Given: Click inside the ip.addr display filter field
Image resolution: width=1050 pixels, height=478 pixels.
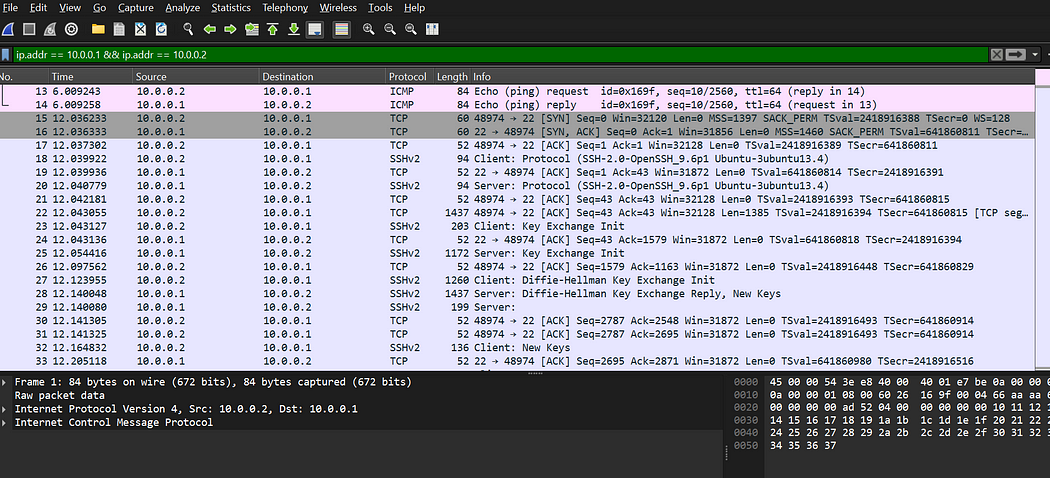Looking at the screenshot, I should point(500,55).
